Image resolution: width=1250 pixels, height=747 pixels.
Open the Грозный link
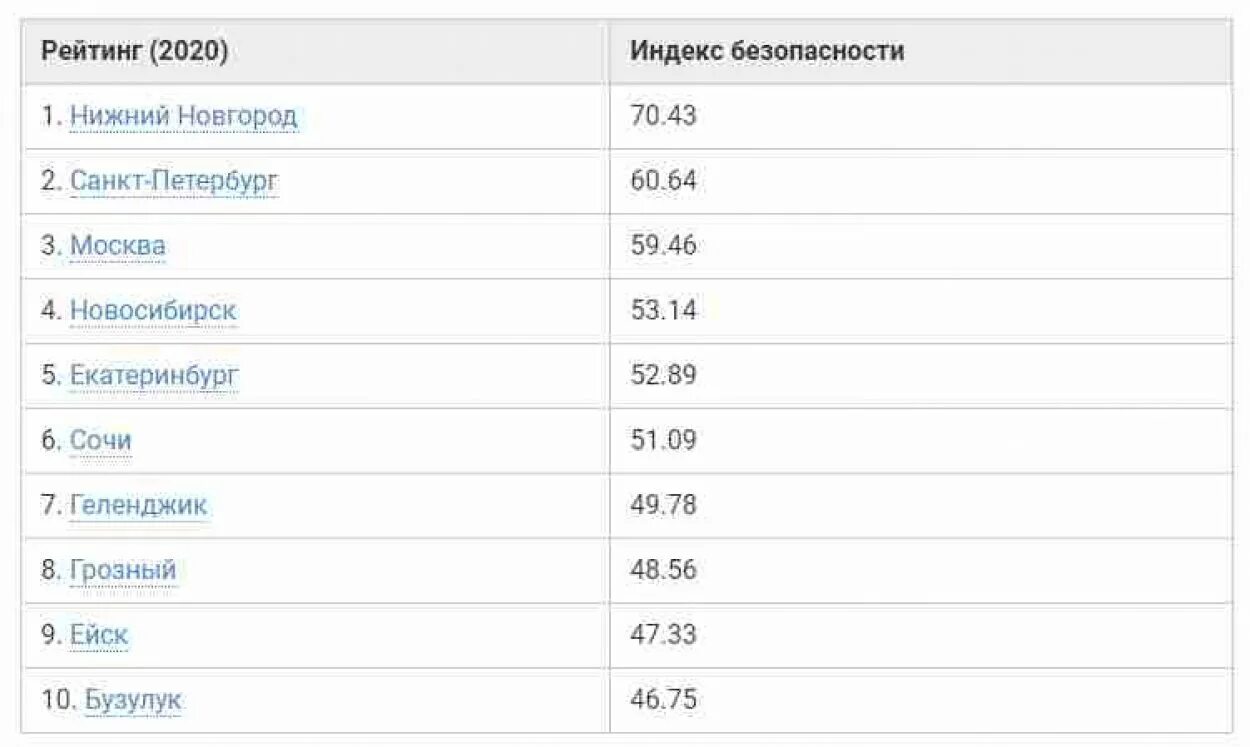click(123, 570)
